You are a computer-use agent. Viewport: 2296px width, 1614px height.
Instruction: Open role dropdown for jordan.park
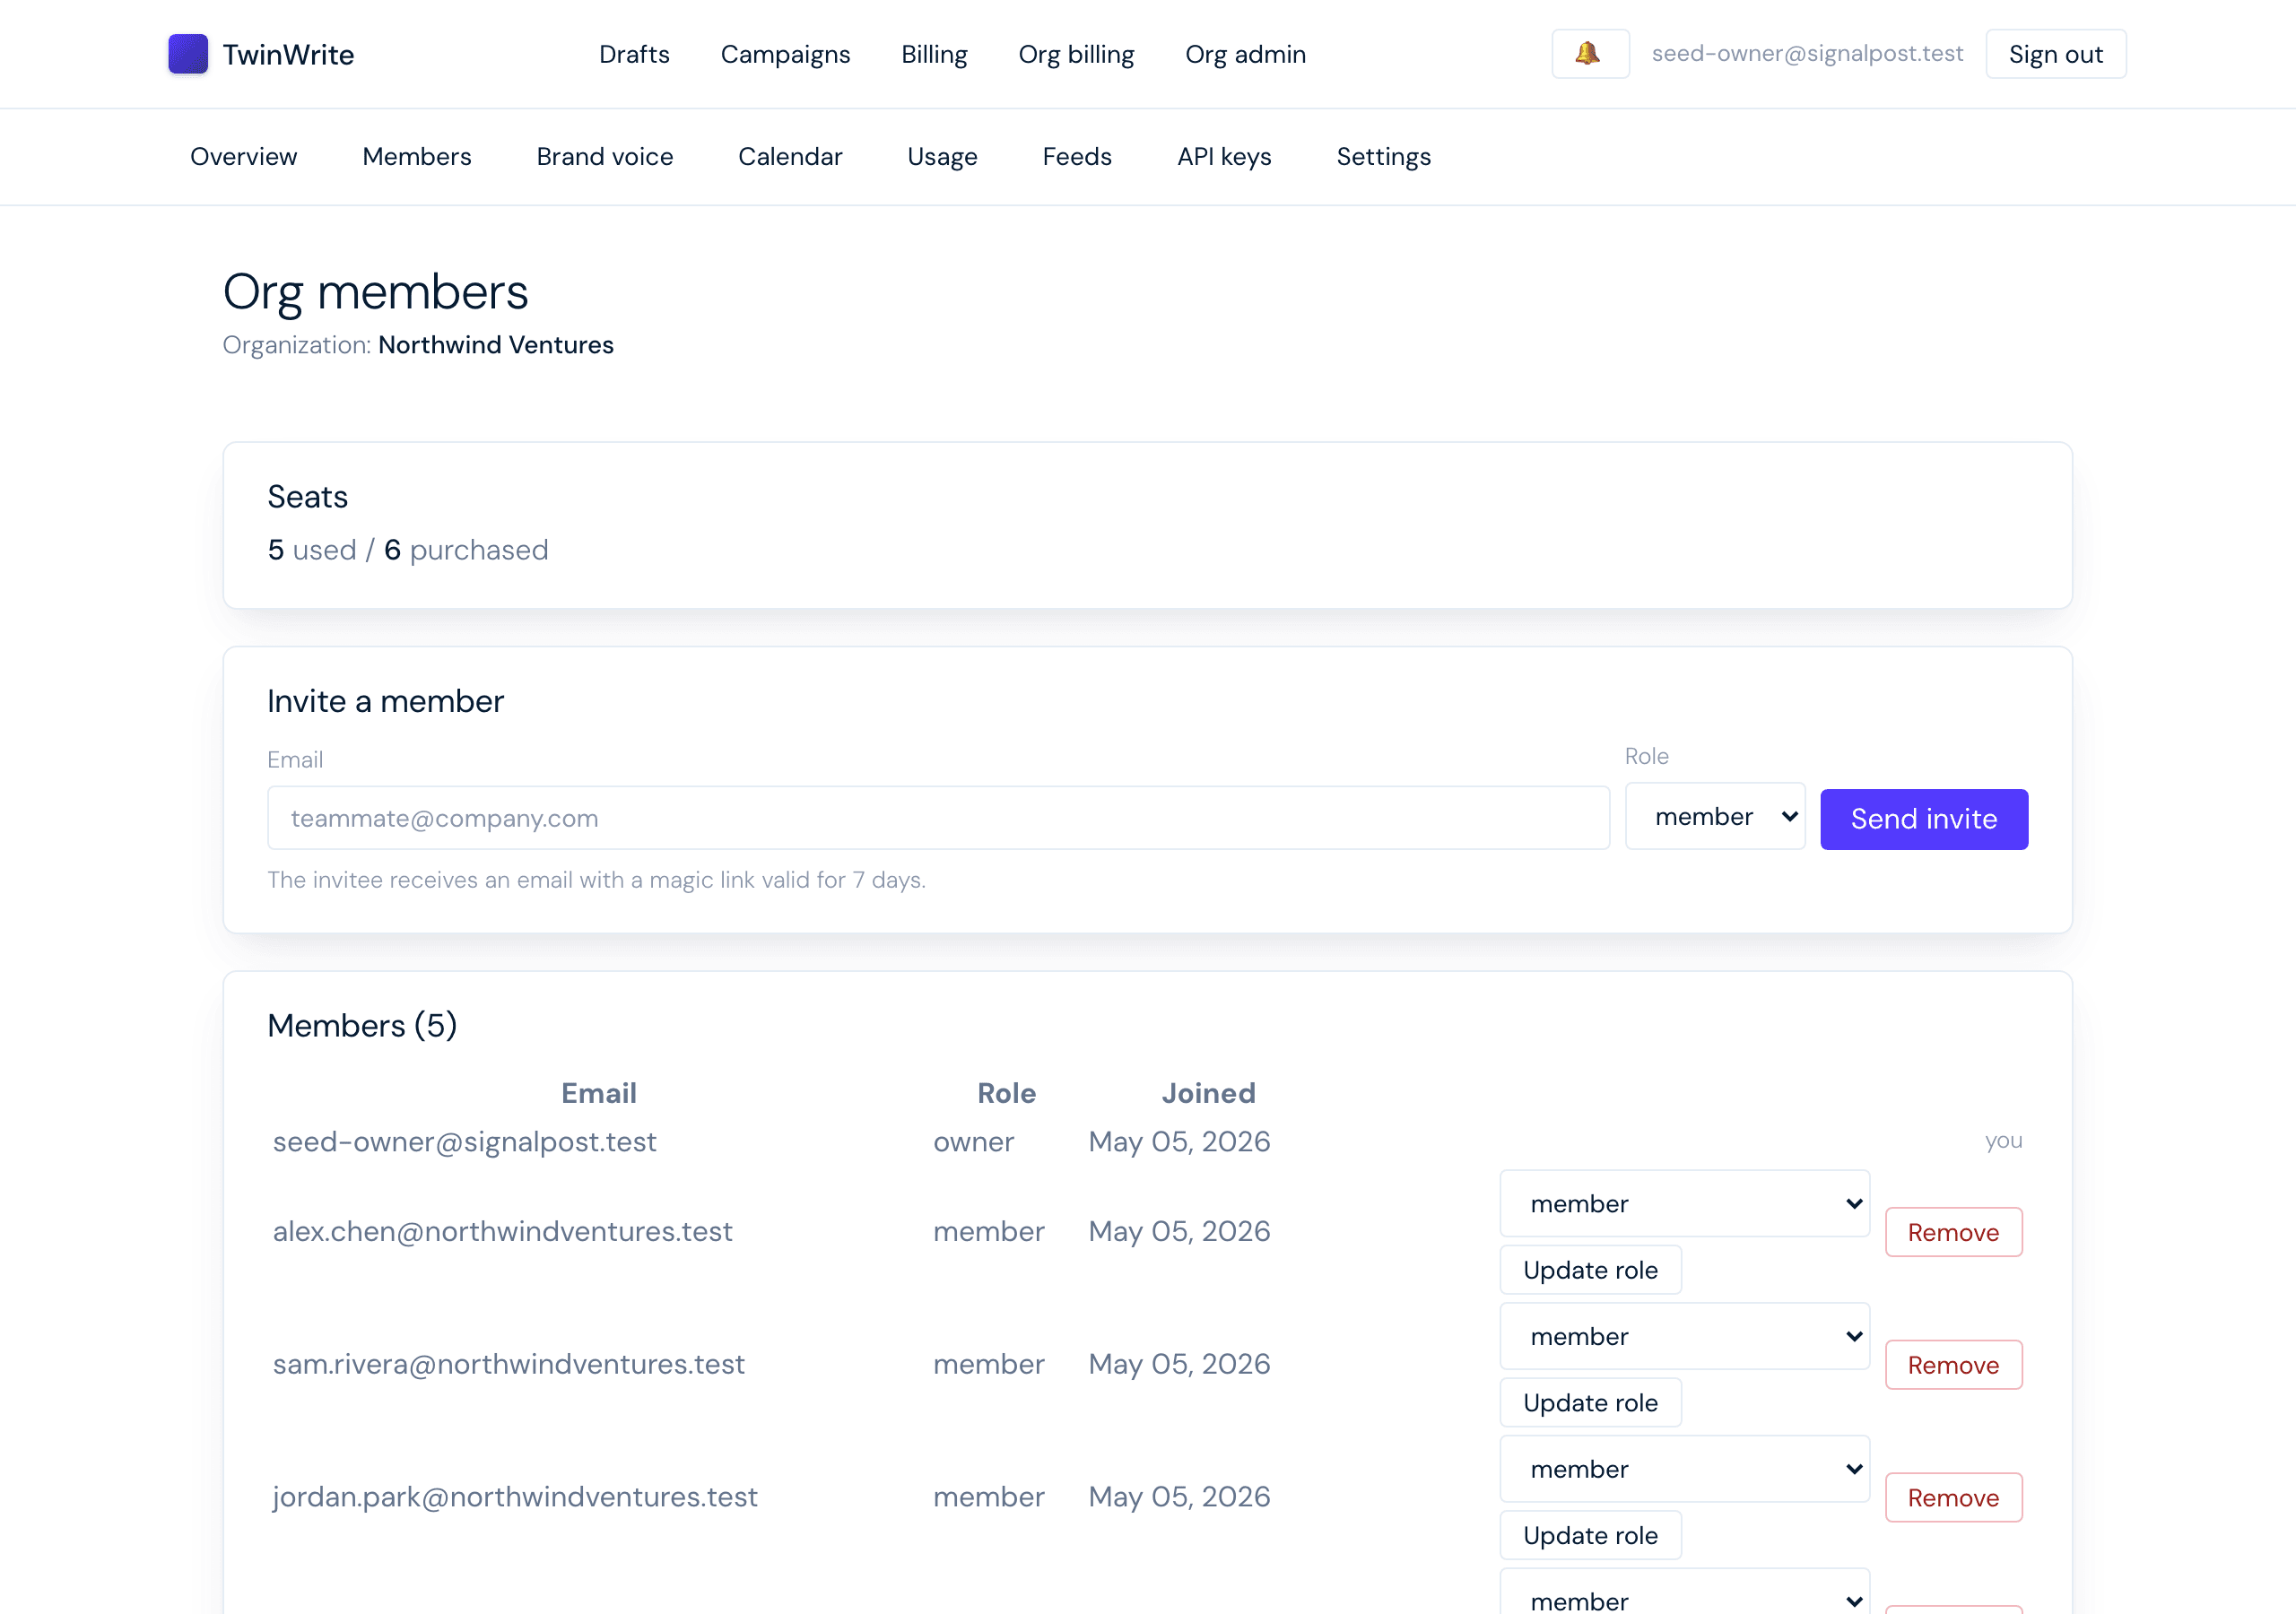tap(1684, 1469)
